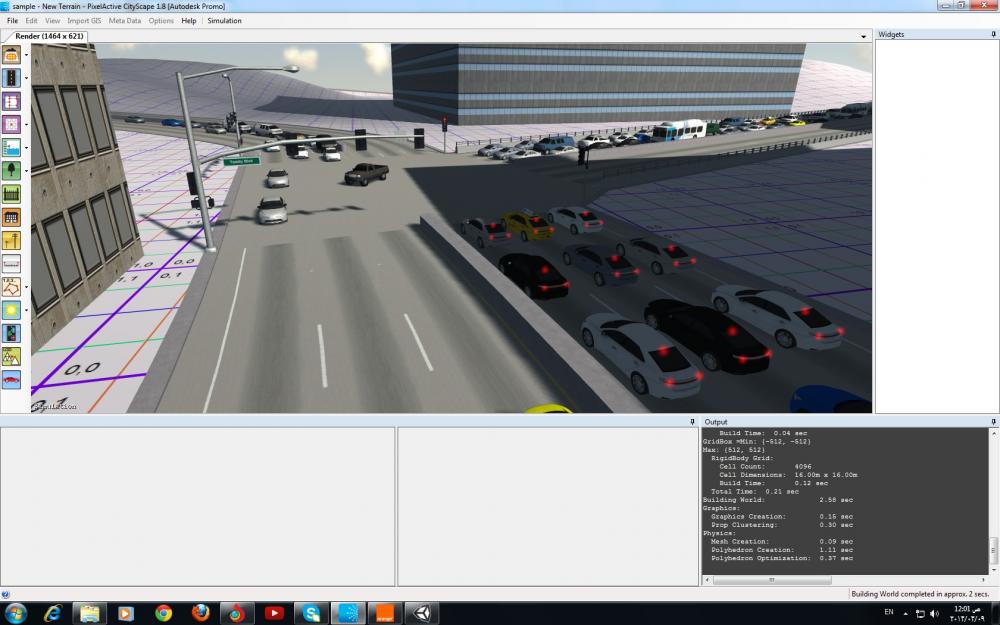Select the purple dotted region tool
The width and height of the screenshot is (1000, 625).
[11, 124]
